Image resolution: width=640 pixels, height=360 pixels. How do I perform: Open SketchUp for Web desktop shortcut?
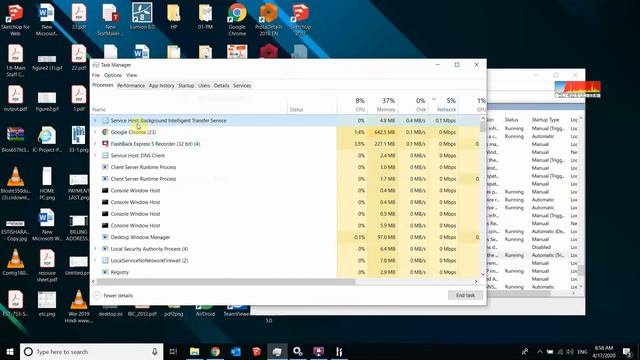pyautogui.click(x=15, y=19)
